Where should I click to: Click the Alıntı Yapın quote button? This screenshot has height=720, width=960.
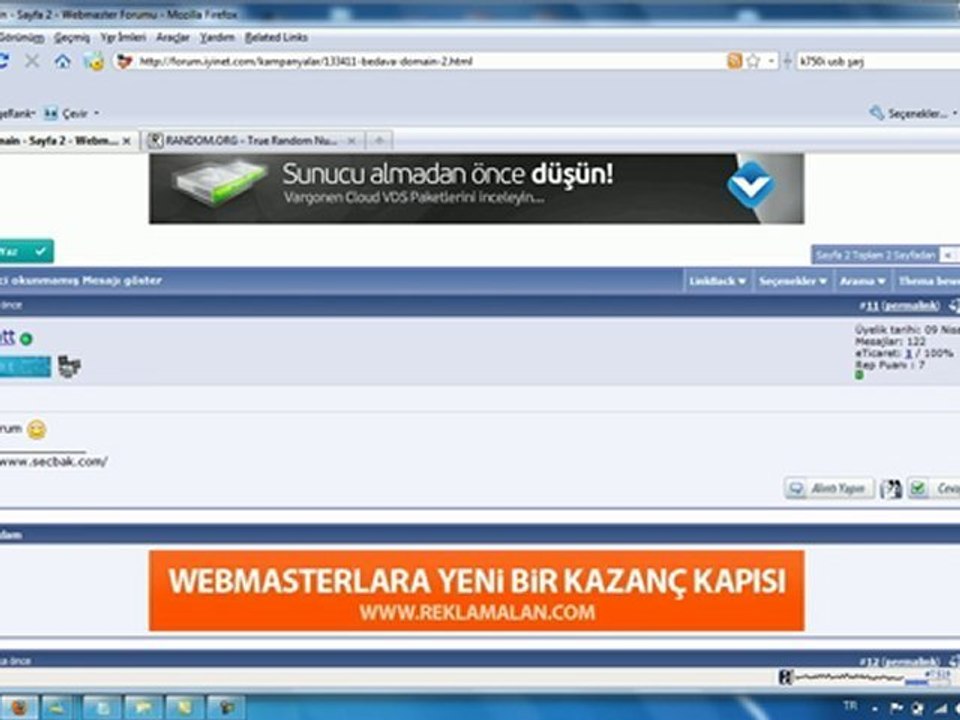click(829, 489)
